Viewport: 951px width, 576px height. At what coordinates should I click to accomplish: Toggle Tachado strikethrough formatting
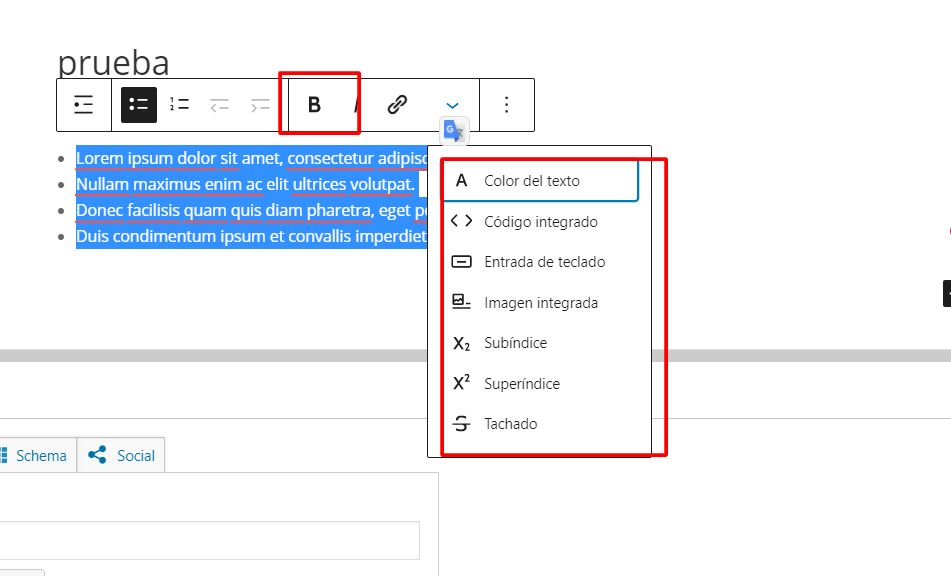tap(539, 424)
